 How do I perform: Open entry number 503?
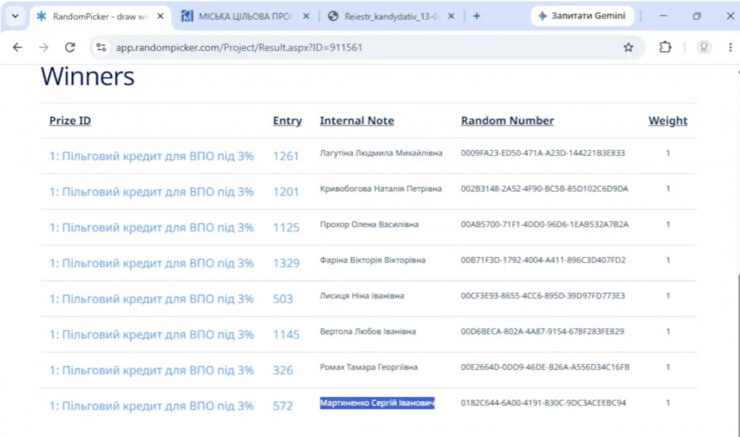tap(283, 299)
